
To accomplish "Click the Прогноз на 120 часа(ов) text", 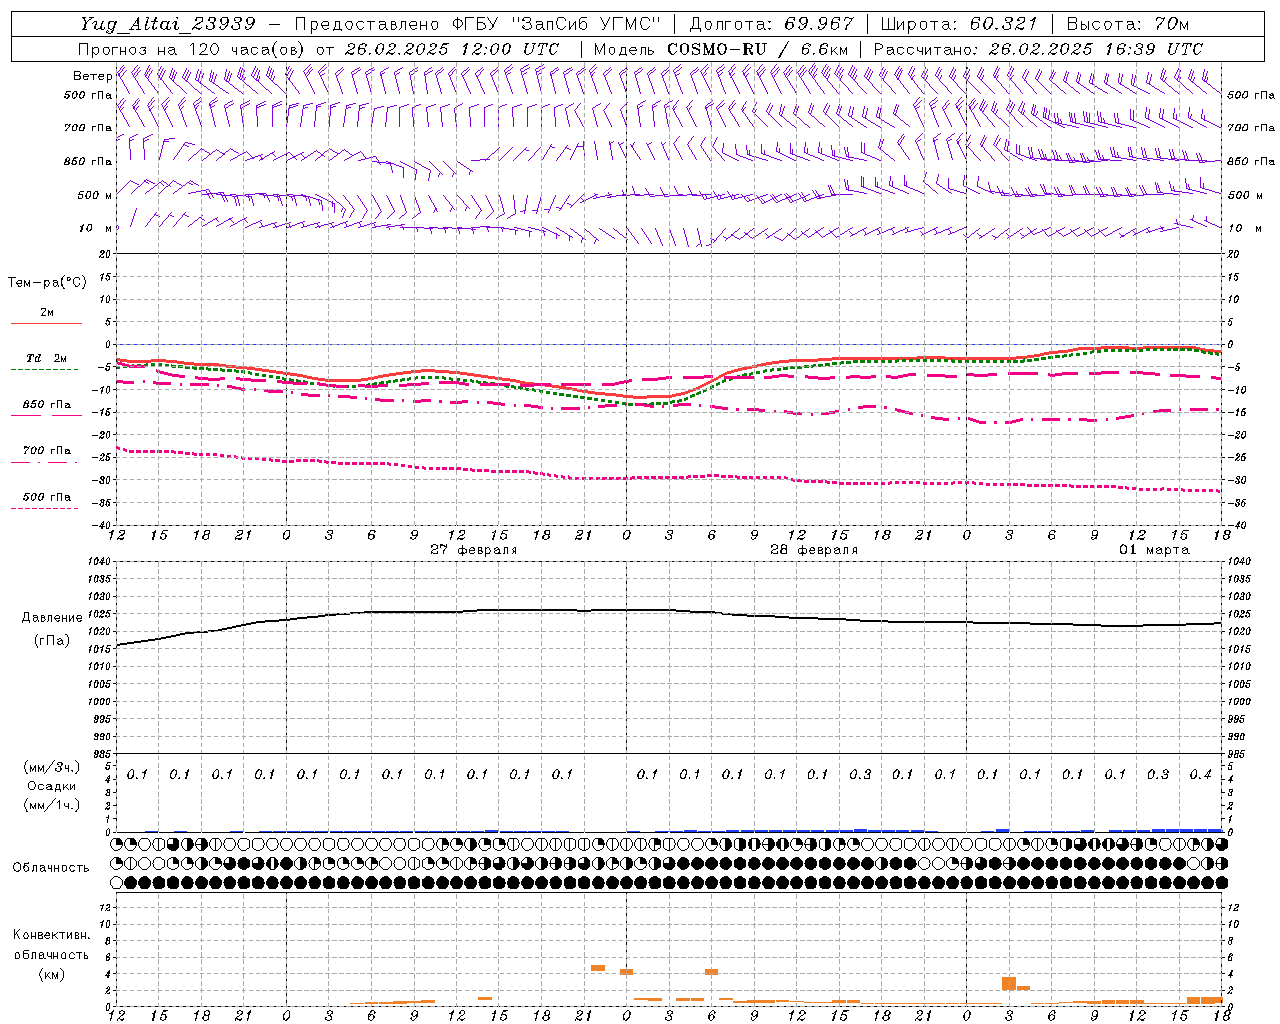I will point(192,49).
